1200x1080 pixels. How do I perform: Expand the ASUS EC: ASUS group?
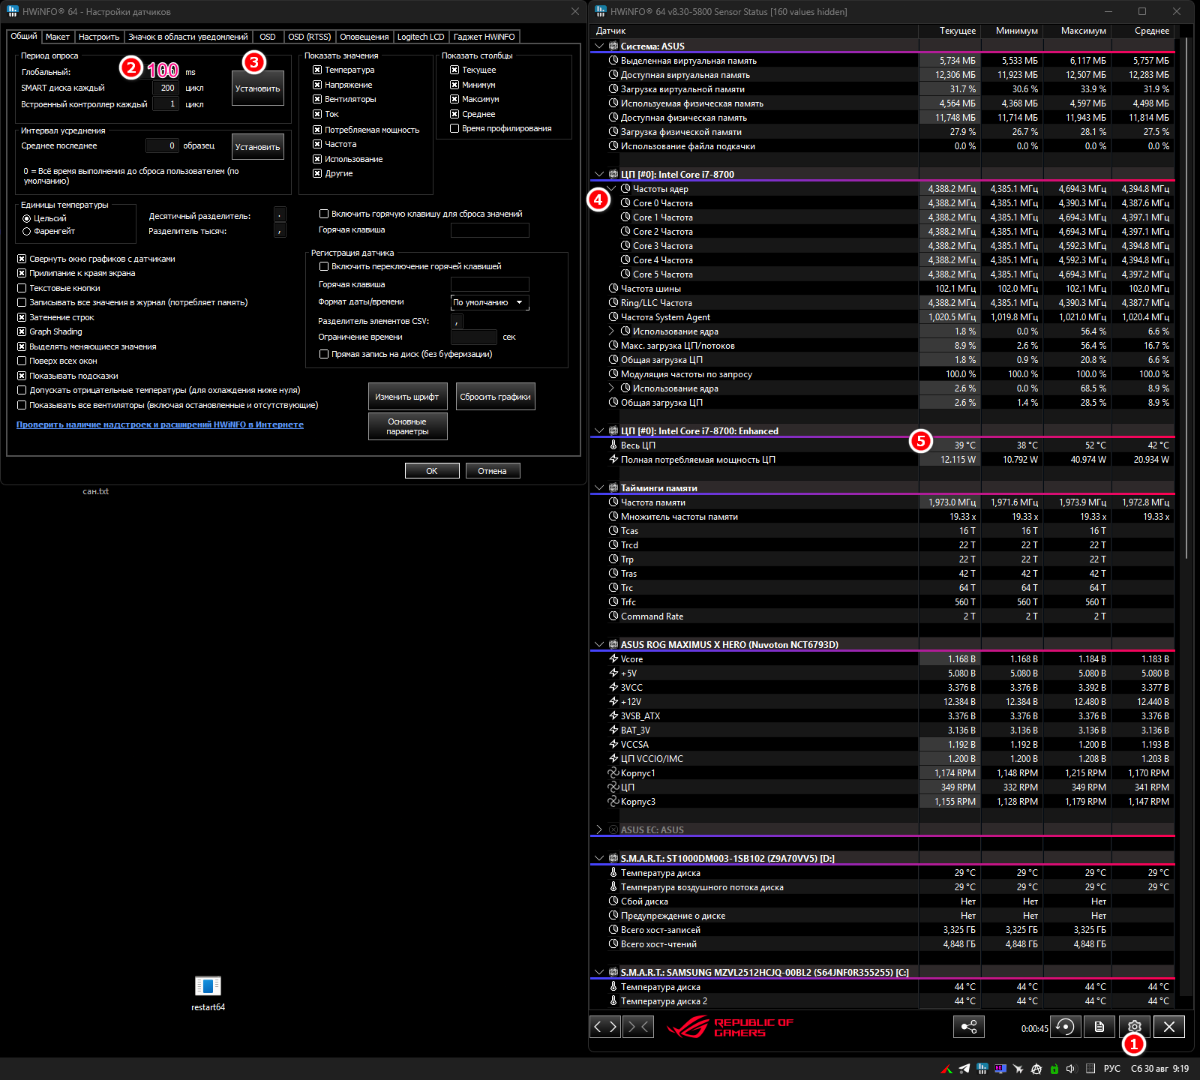coord(600,830)
